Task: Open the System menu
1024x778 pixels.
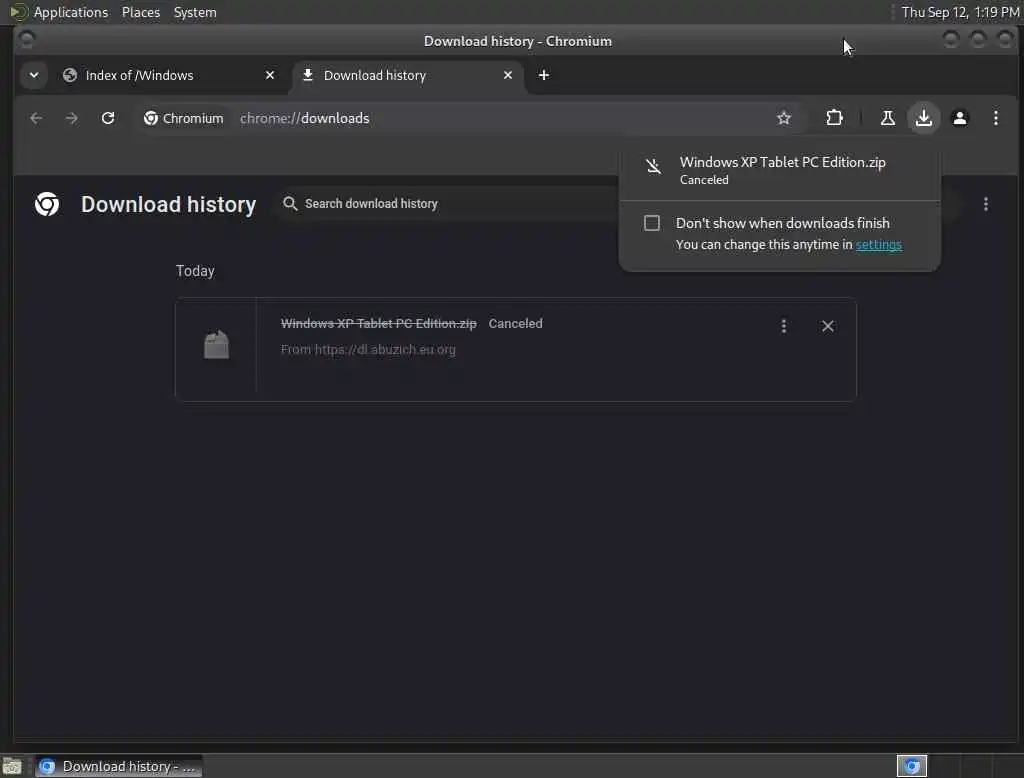Action: [195, 12]
